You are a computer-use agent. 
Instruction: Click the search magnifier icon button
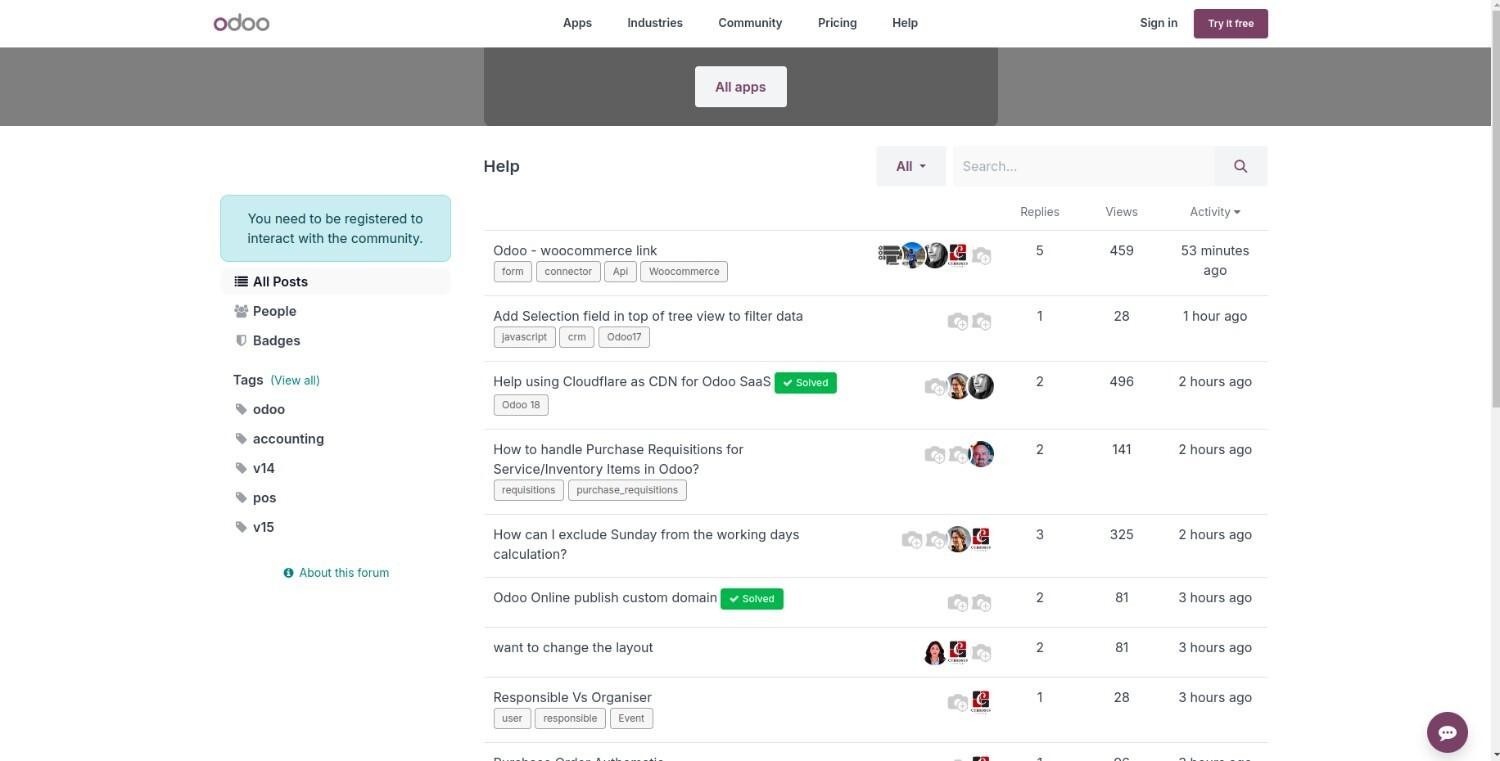1240,166
